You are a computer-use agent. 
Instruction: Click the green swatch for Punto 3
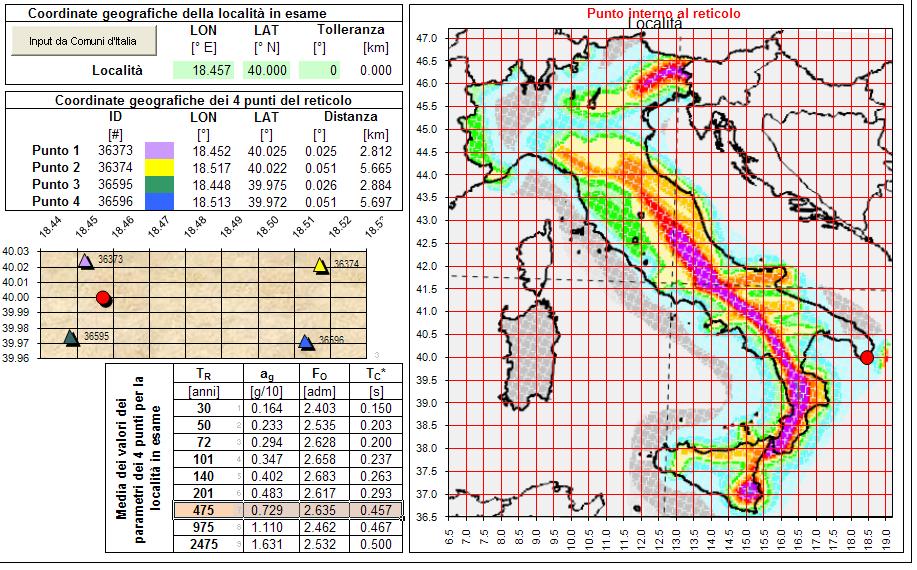(x=160, y=185)
